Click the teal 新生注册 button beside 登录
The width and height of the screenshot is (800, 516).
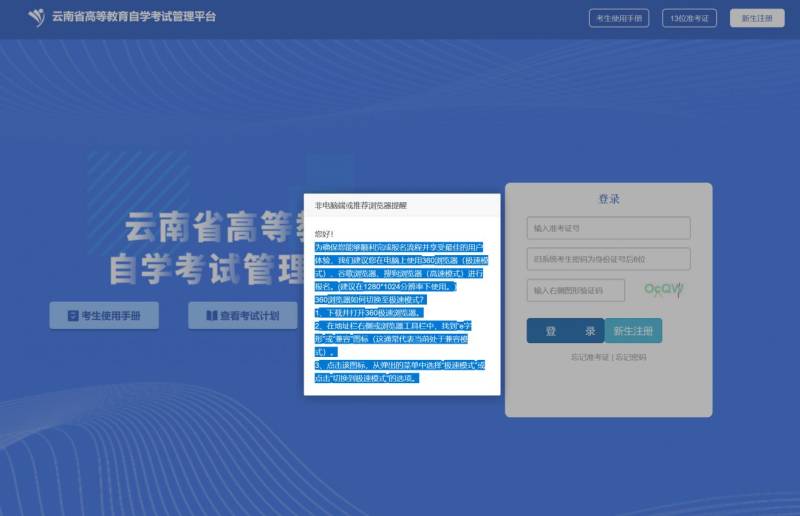632,331
